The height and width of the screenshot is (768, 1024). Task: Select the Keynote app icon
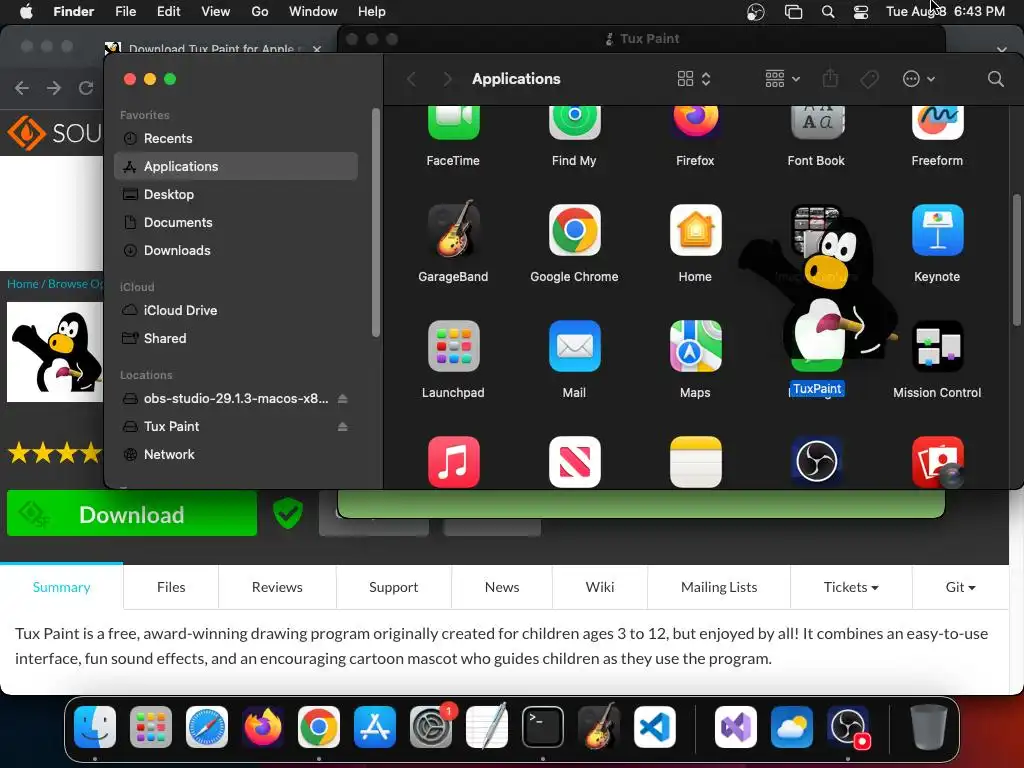pyautogui.click(x=937, y=230)
